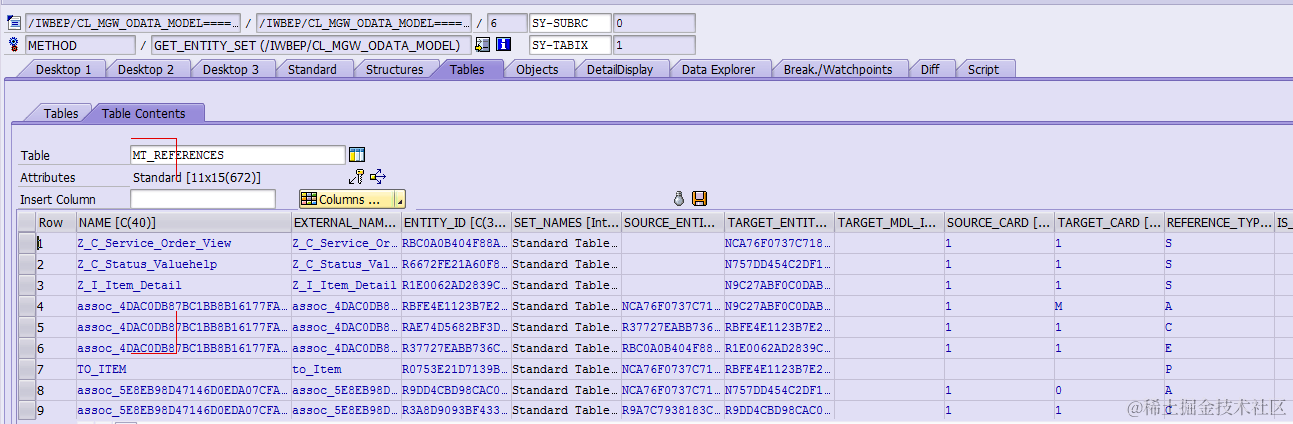The width and height of the screenshot is (1293, 424).
Task: Click the TARGET_CARD column header
Action: [1108, 222]
